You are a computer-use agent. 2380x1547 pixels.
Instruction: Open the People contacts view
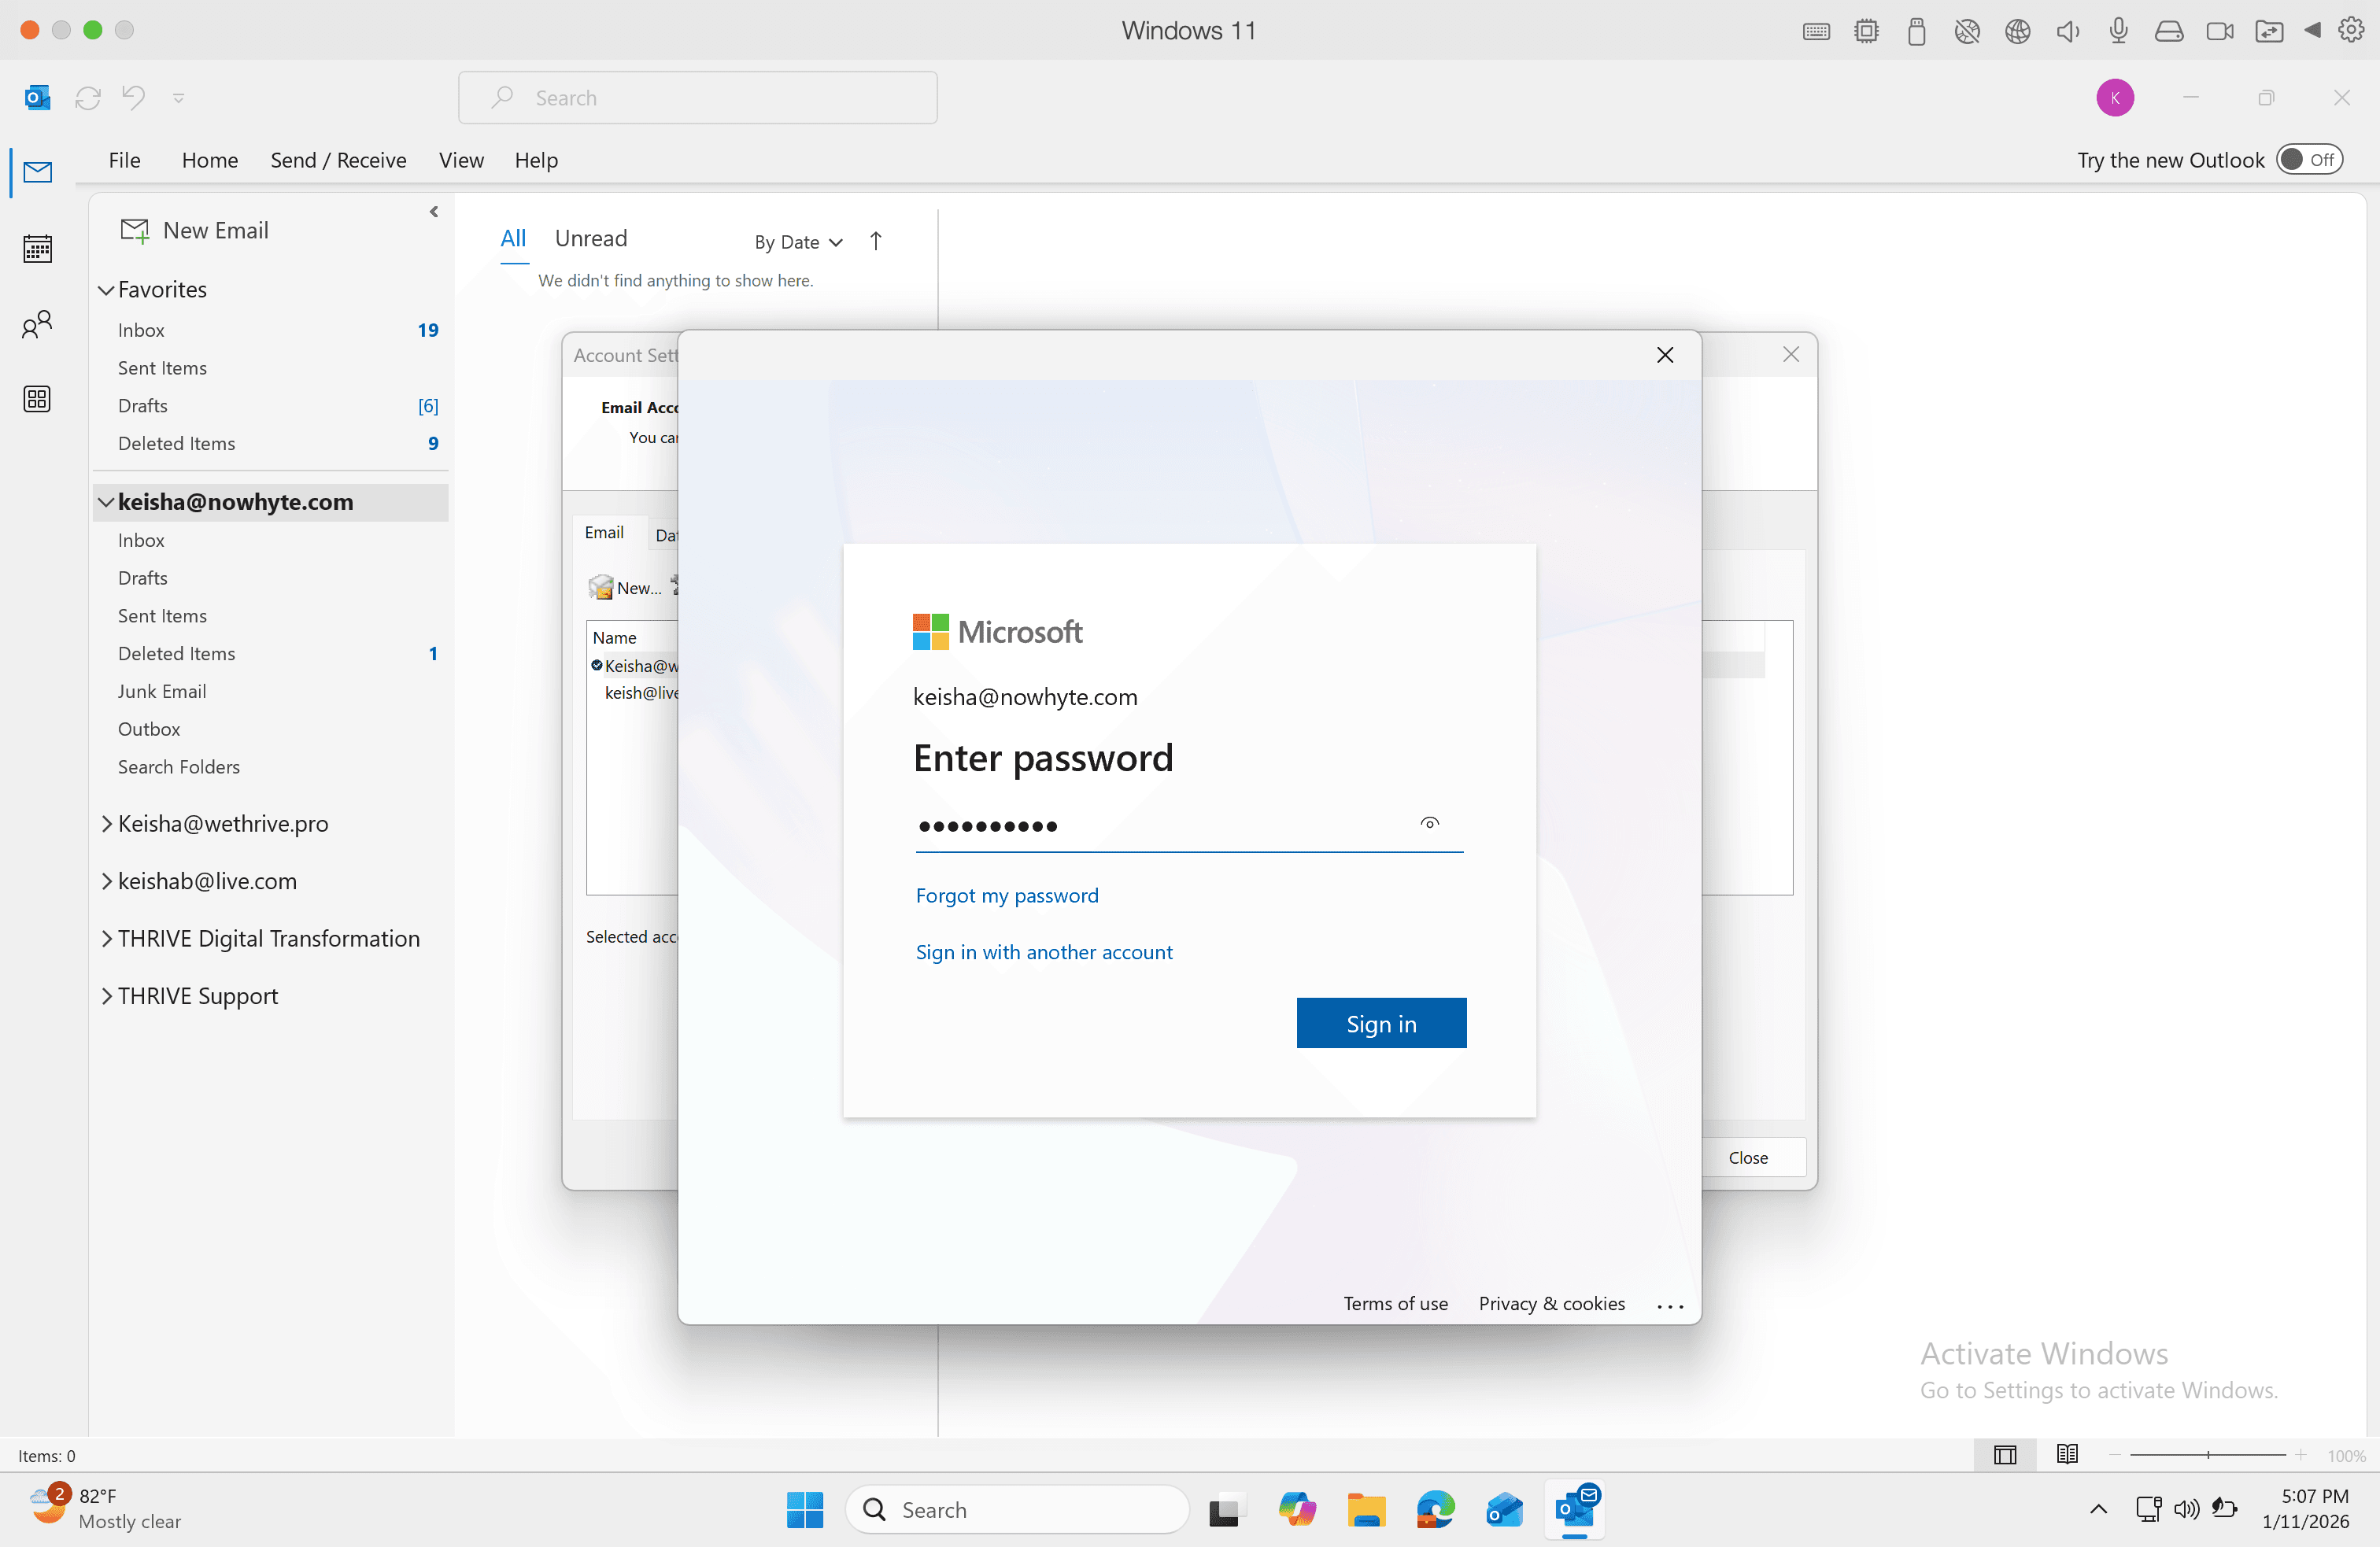37,324
